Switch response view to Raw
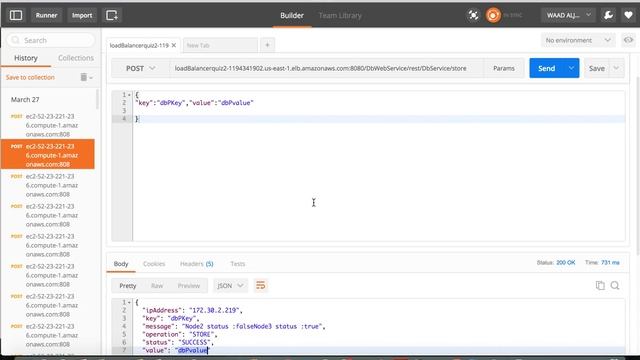The image size is (640, 360). (x=157, y=285)
